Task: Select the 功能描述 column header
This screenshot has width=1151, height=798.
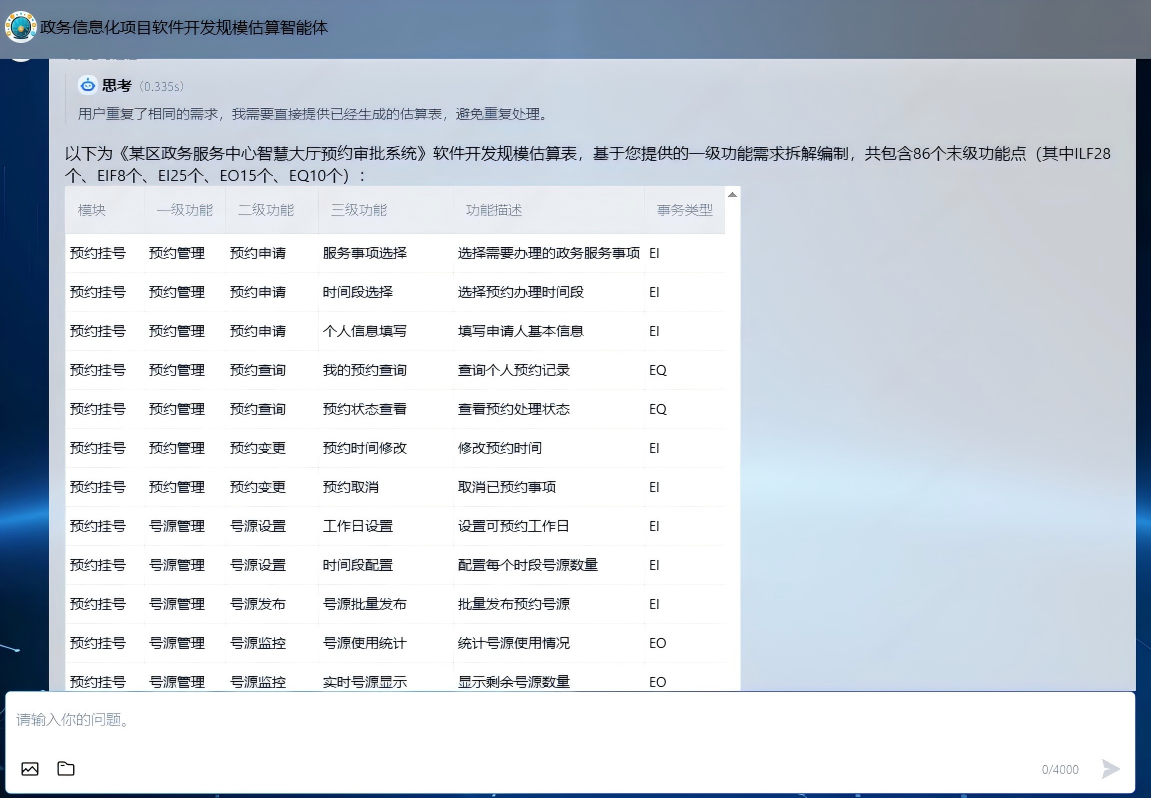Action: [494, 210]
